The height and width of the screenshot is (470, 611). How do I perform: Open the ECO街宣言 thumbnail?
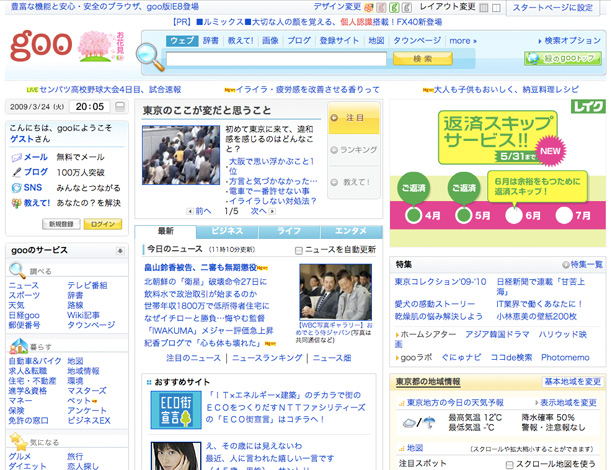(x=176, y=410)
